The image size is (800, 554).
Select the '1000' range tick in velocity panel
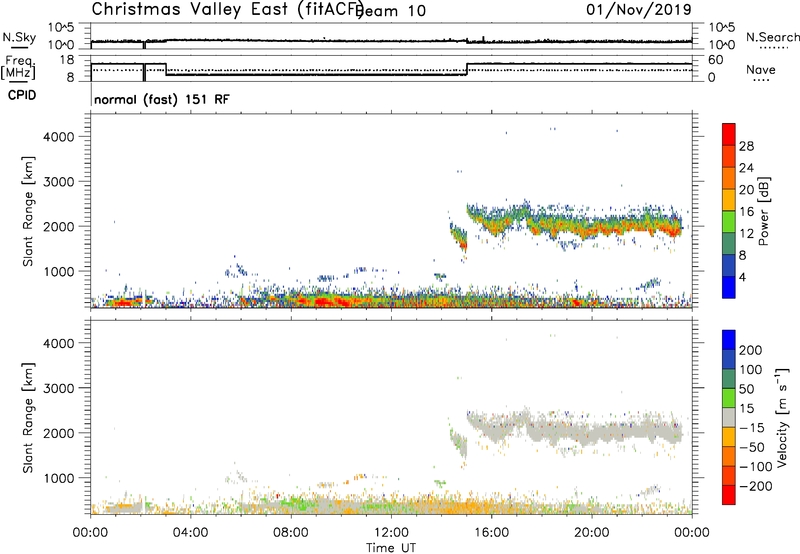[58, 478]
